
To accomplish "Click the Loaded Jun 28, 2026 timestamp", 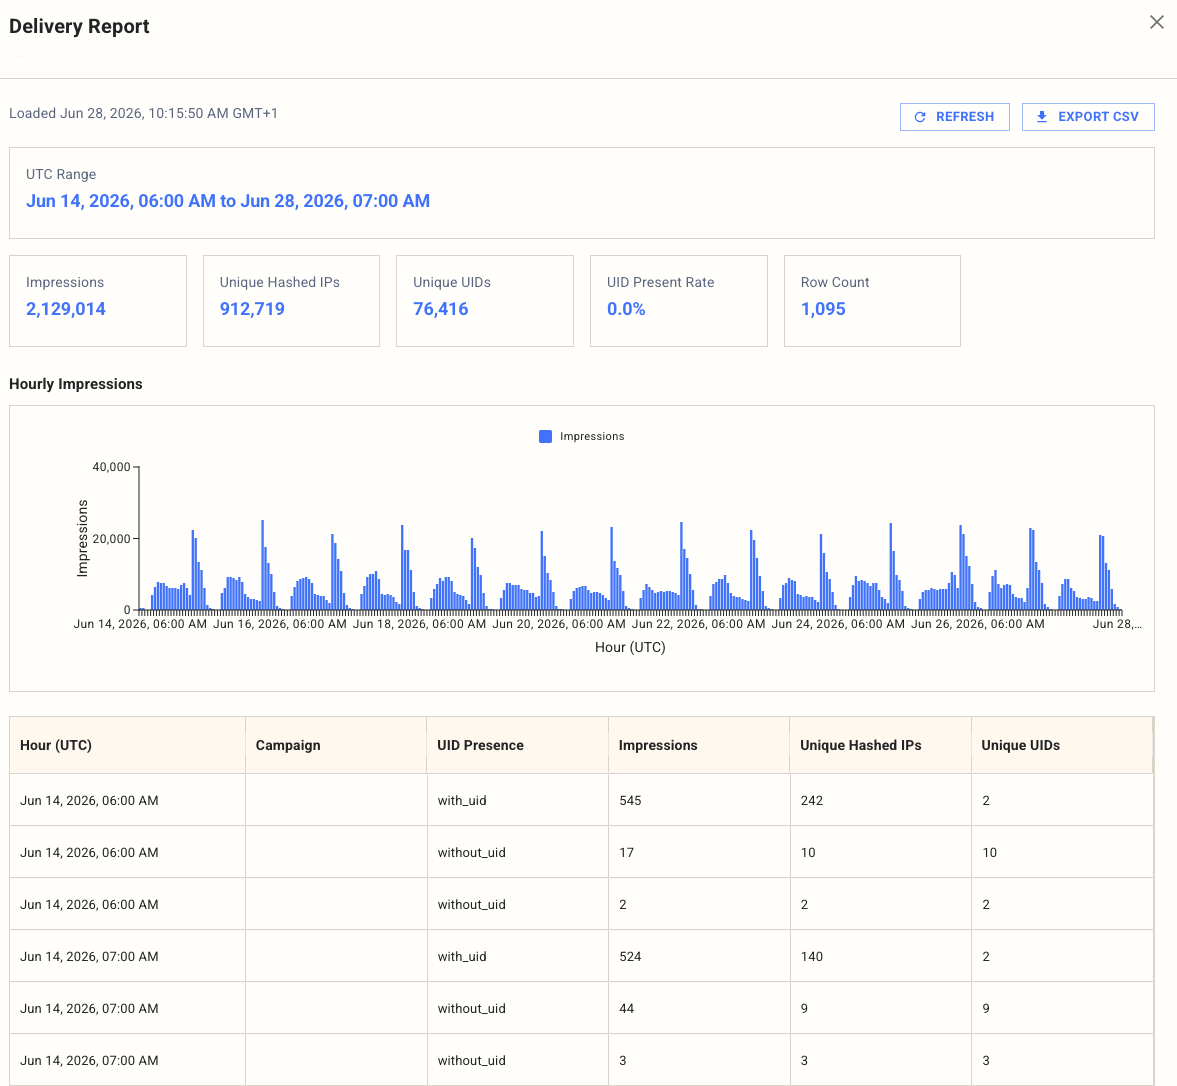I will click(x=143, y=113).
